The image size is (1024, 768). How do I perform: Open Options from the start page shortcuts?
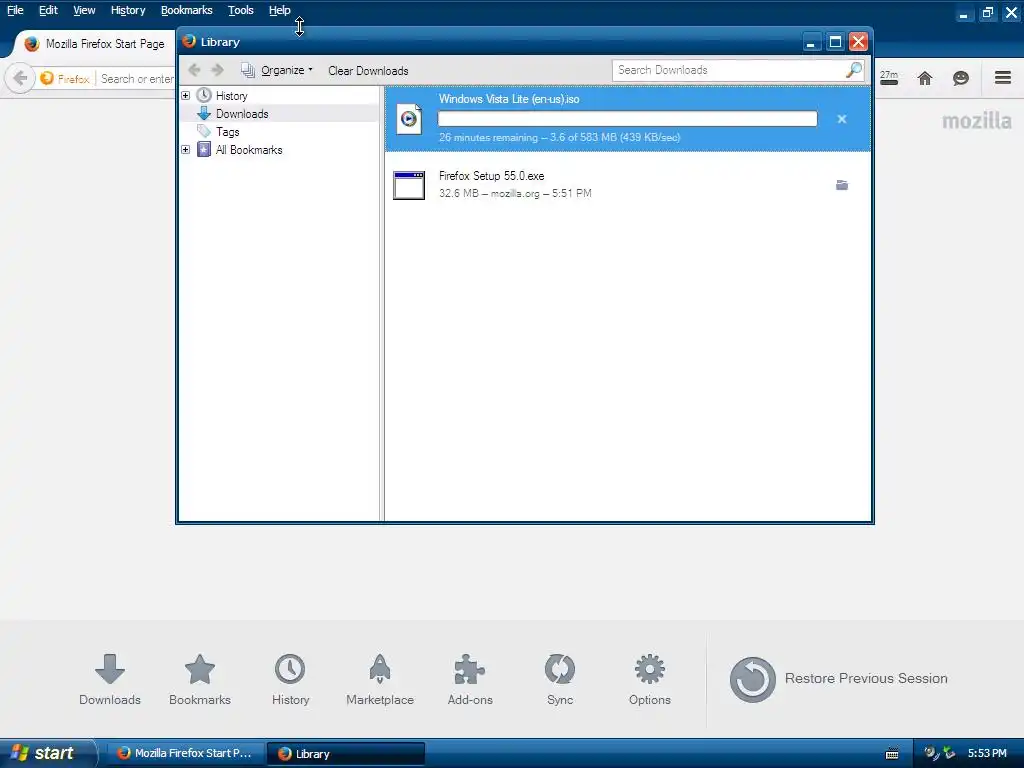pos(650,679)
